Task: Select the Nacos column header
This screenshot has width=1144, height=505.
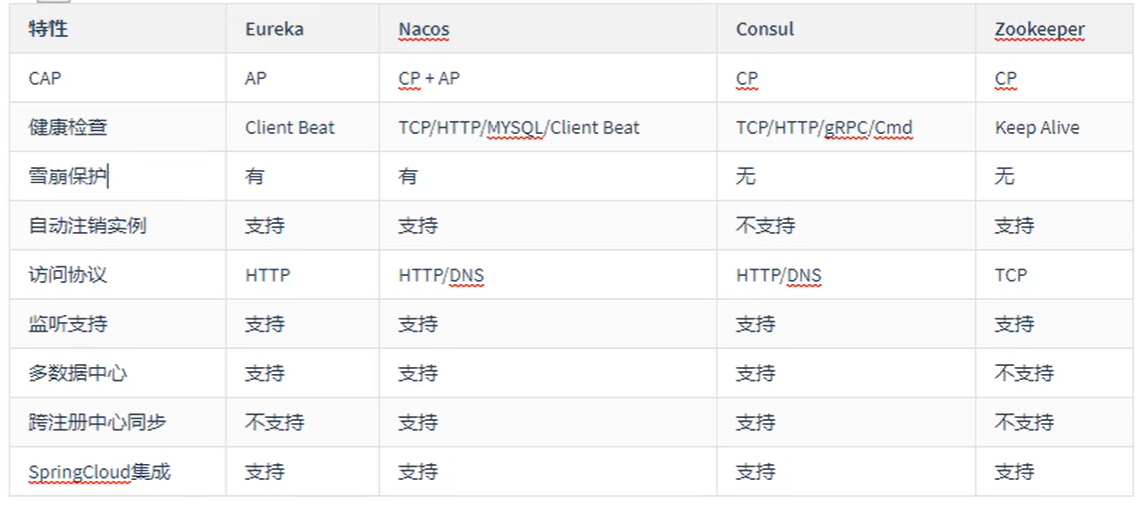Action: pos(424,29)
